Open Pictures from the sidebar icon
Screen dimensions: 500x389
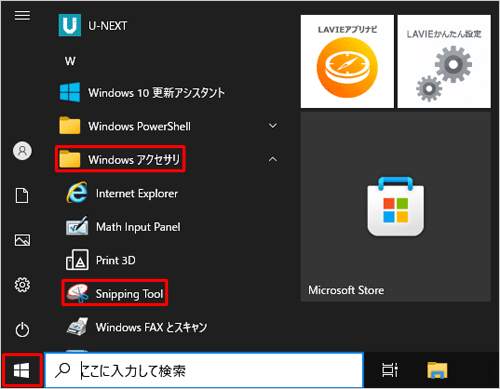coord(22,240)
